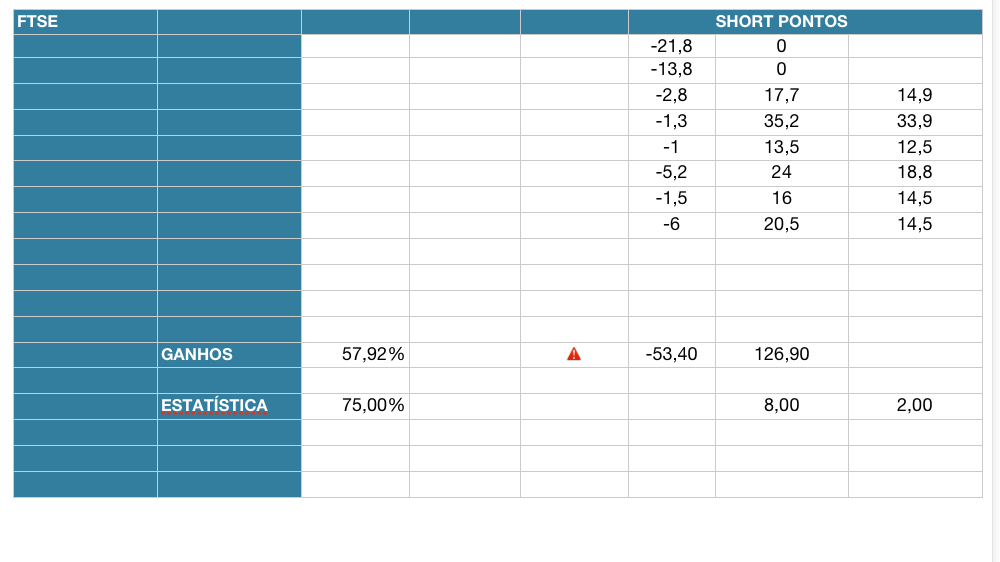Select the cell showing 35,2
The width and height of the screenshot is (1000, 562).
(x=781, y=122)
